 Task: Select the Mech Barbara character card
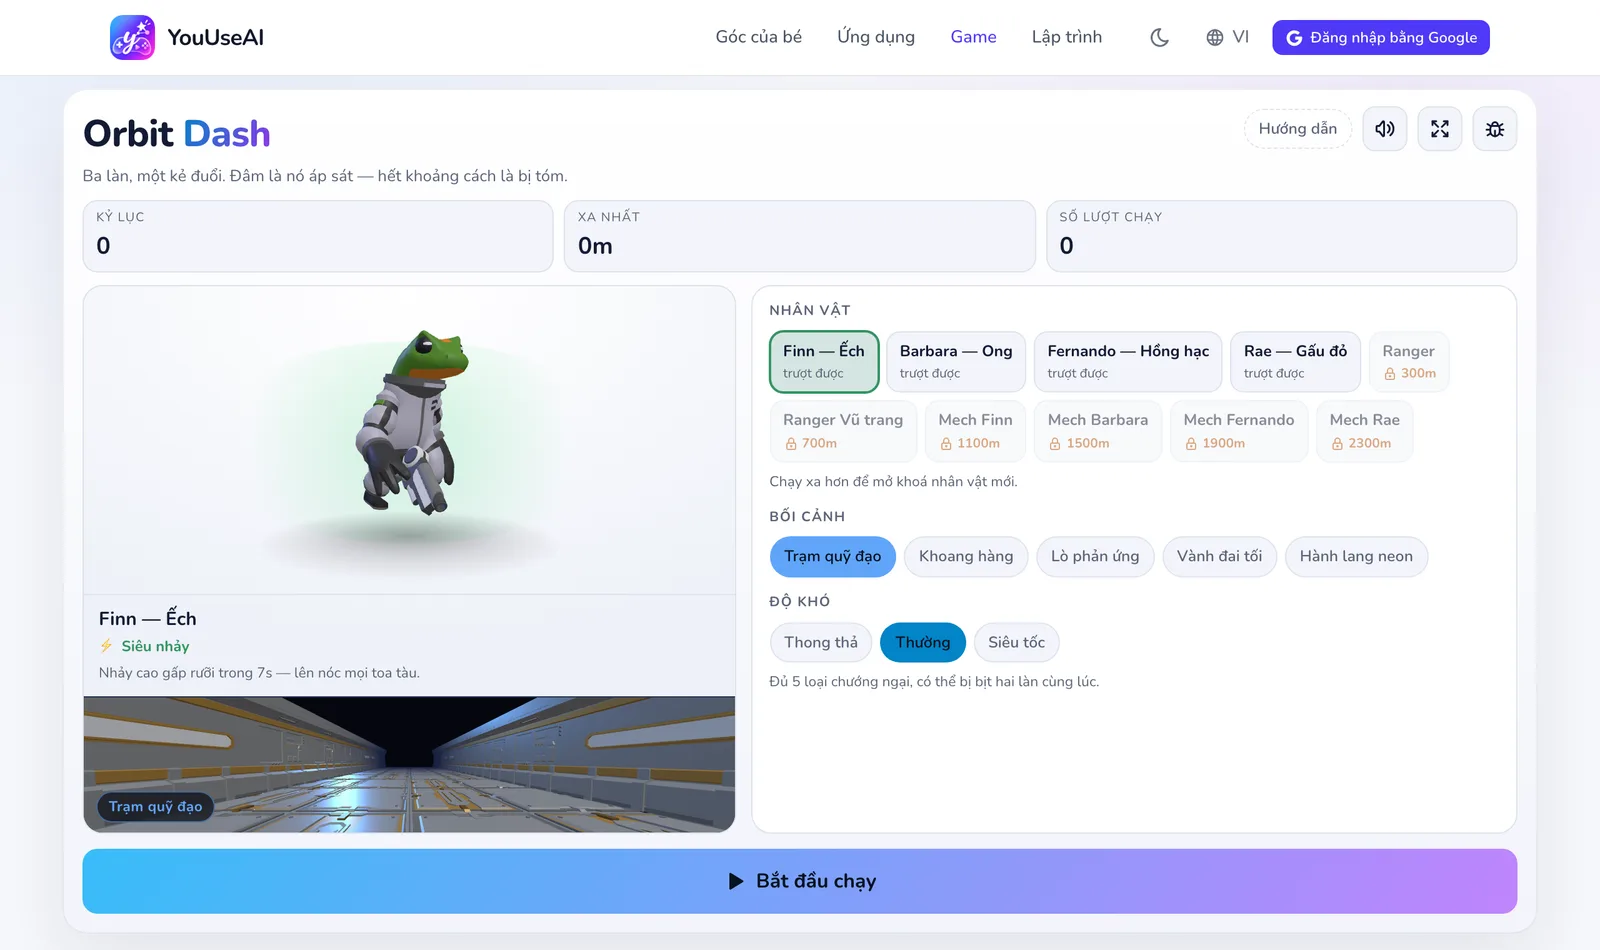pyautogui.click(x=1098, y=431)
